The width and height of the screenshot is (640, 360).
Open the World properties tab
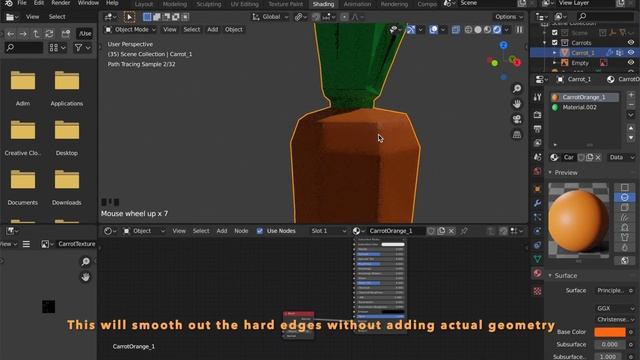(x=538, y=171)
